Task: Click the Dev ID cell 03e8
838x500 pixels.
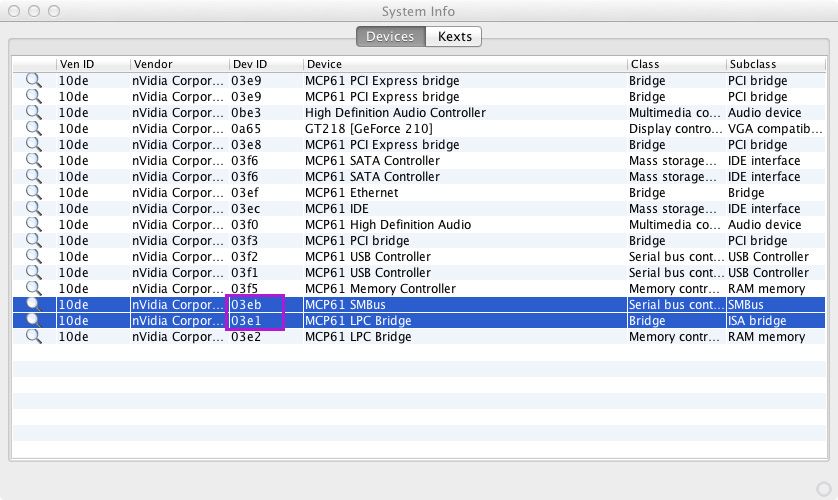Action: click(246, 145)
